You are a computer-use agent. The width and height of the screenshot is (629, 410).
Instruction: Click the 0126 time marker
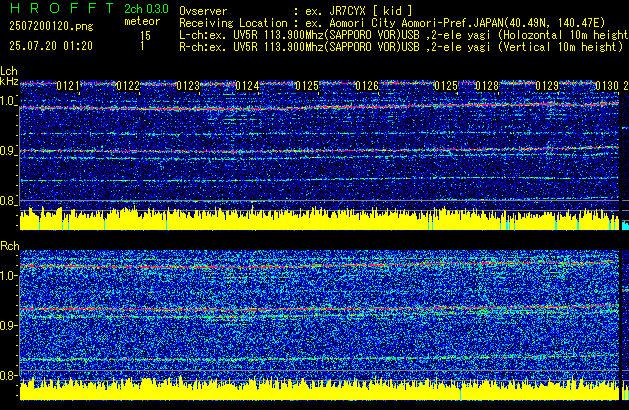tap(367, 86)
